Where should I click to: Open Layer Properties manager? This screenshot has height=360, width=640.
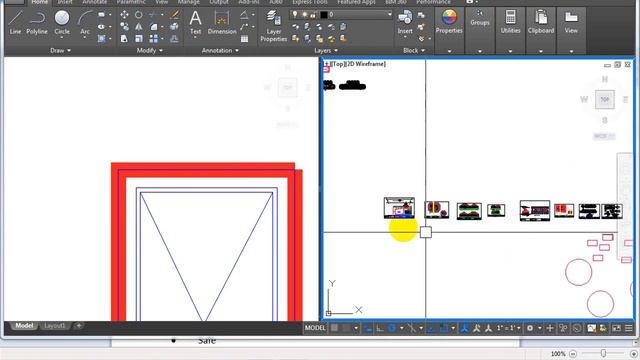pyautogui.click(x=273, y=26)
